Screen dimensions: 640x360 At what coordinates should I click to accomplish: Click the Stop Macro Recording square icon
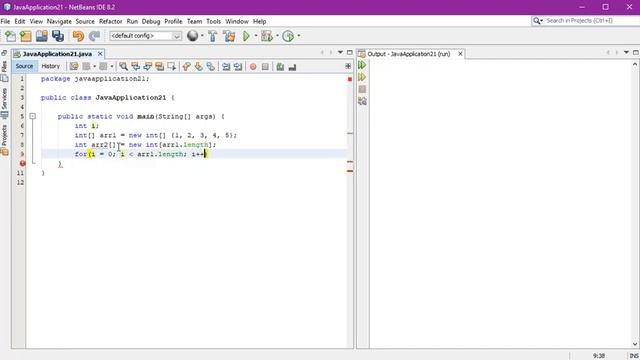[265, 67]
